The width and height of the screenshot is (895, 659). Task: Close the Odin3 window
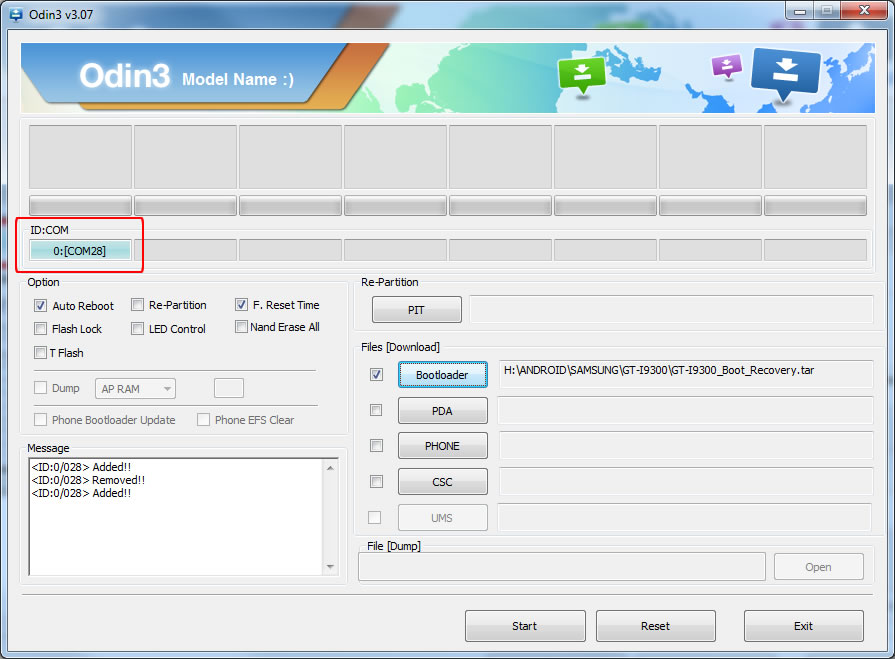864,11
